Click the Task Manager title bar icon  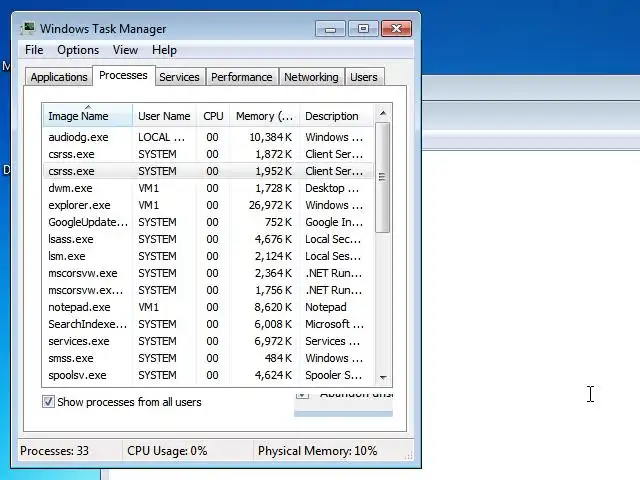click(28, 29)
